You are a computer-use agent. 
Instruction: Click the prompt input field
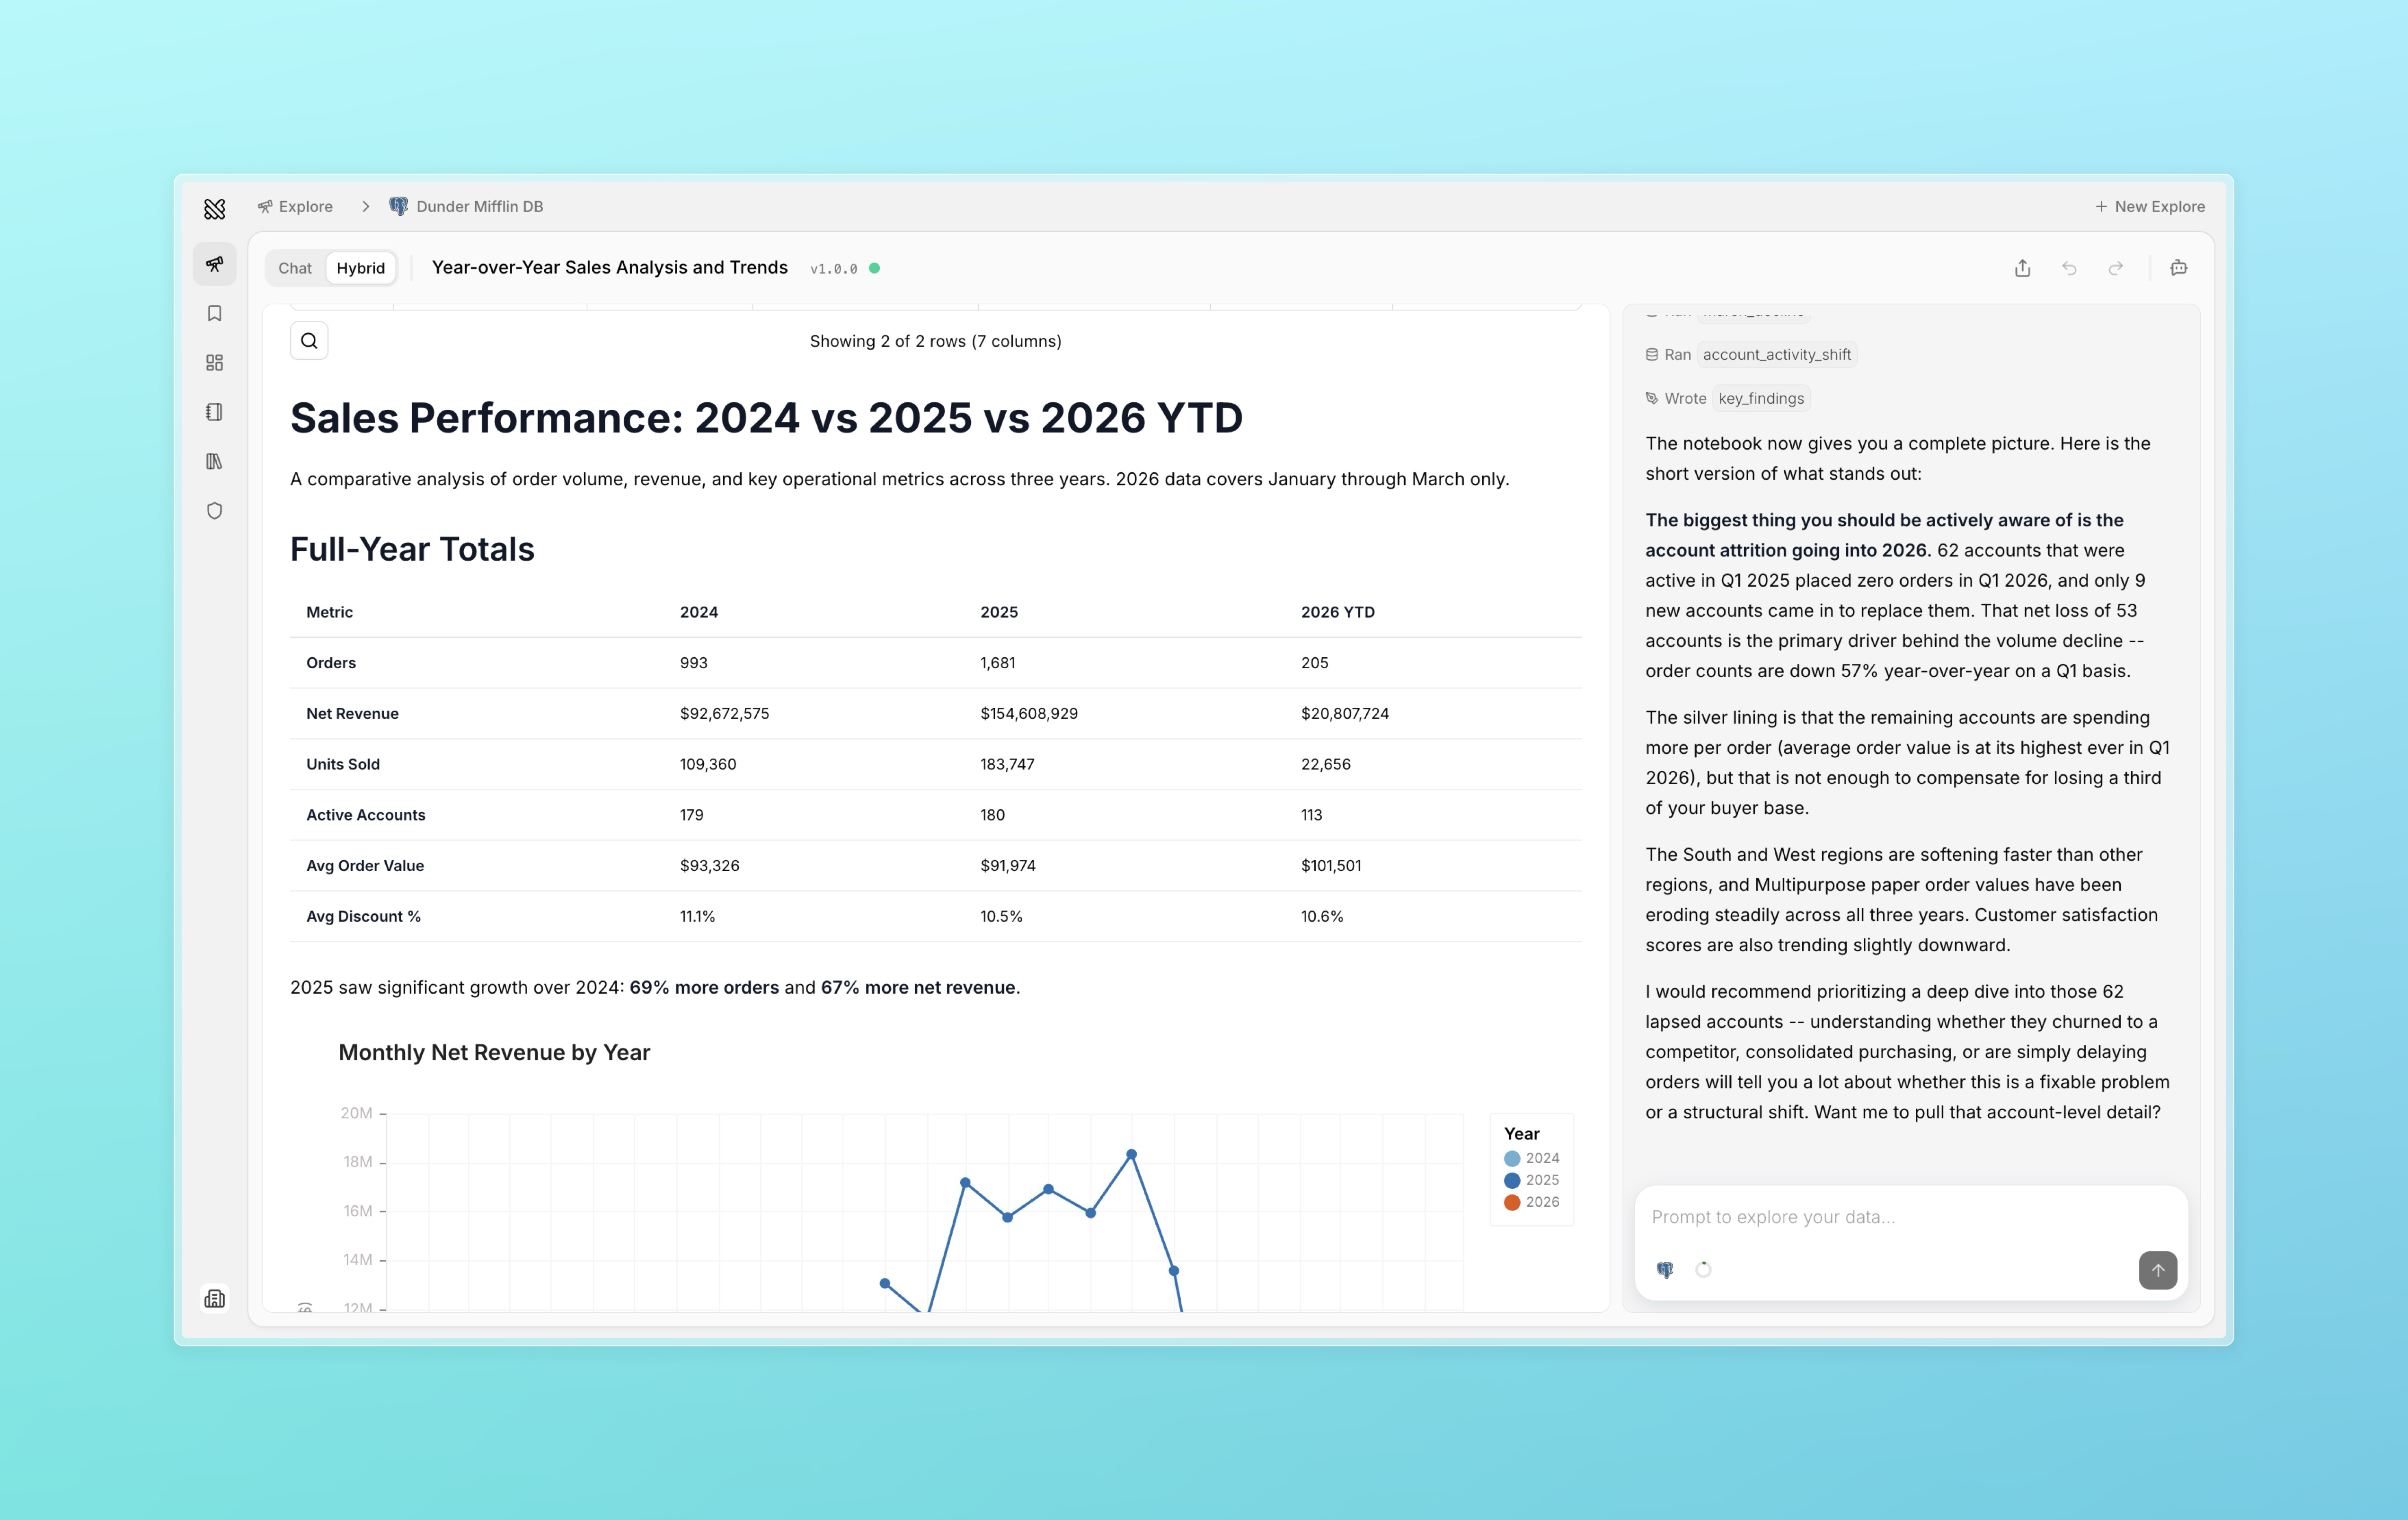click(1911, 1218)
